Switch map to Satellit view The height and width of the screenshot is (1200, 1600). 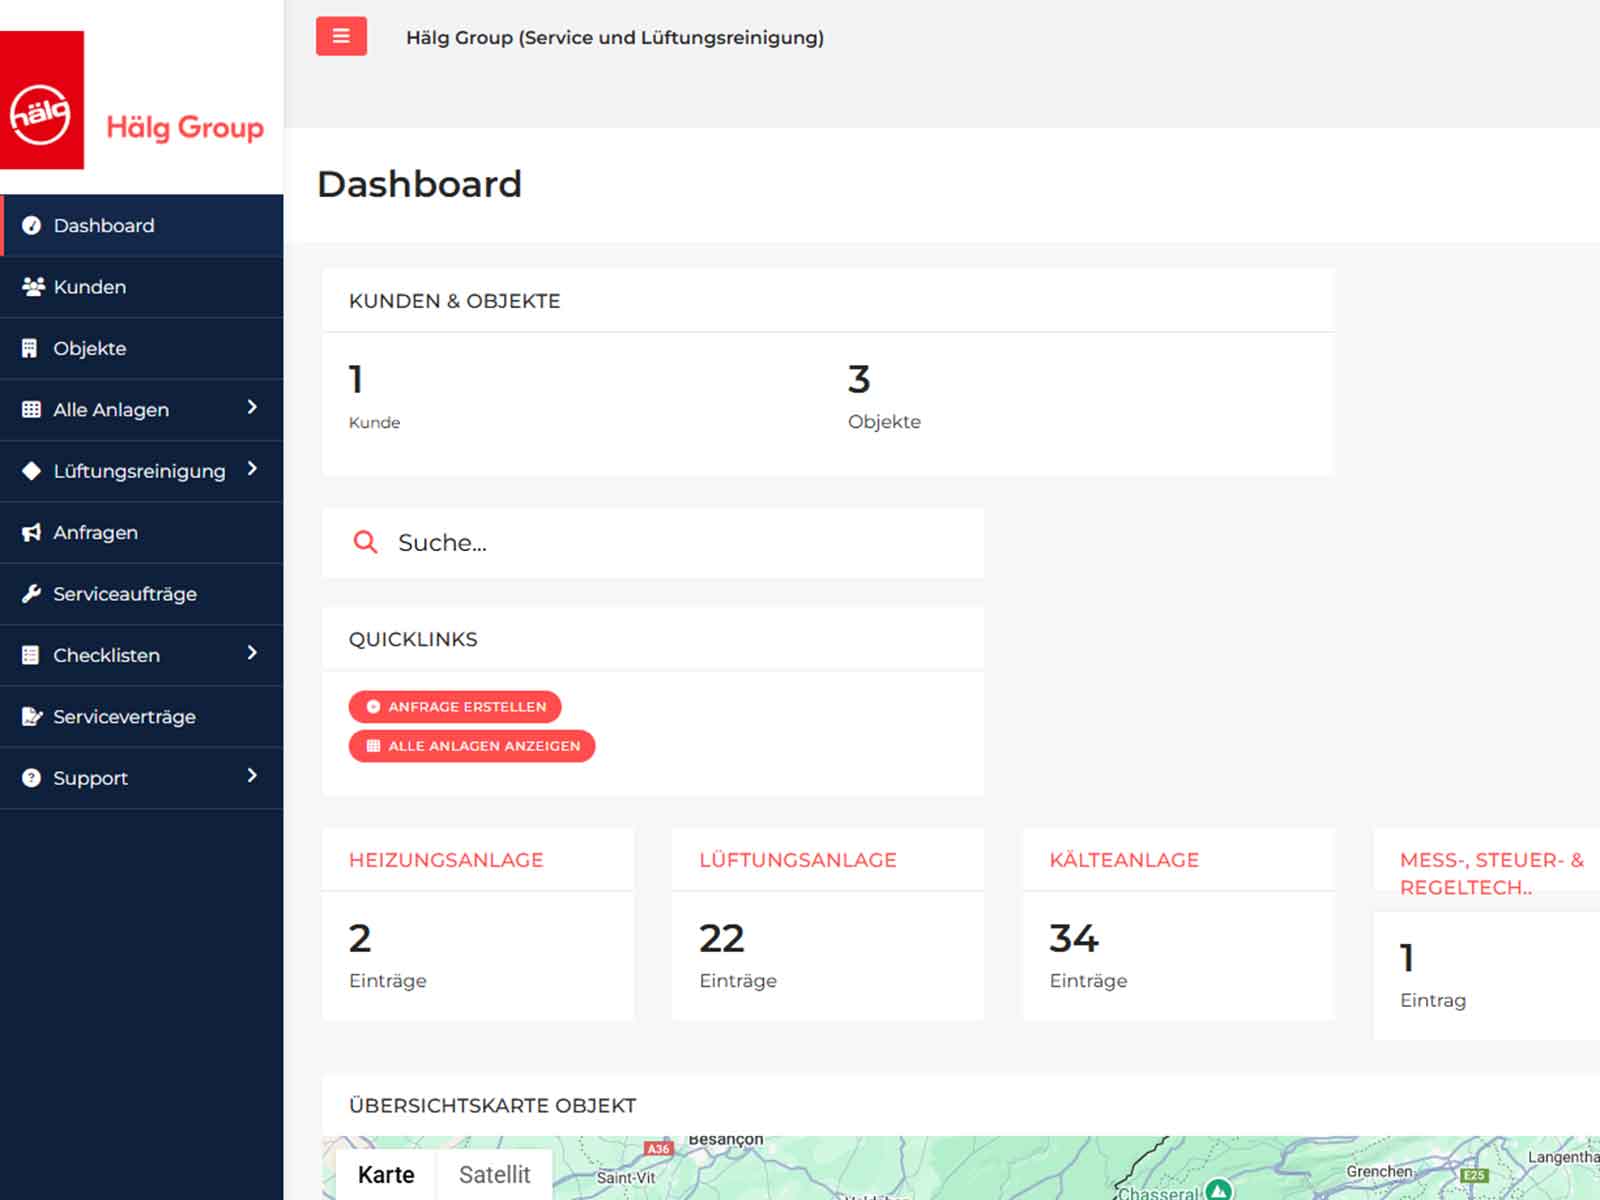[x=494, y=1174]
